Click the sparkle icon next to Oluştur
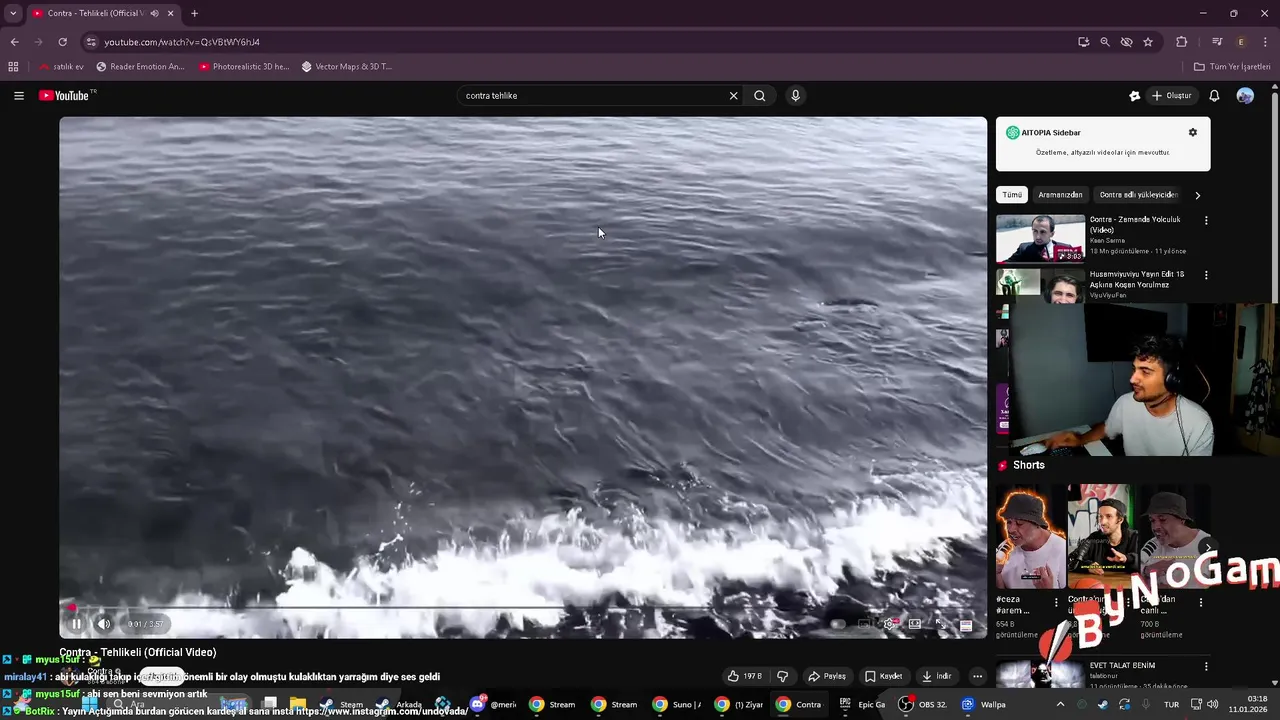1280x720 pixels. 1134,96
